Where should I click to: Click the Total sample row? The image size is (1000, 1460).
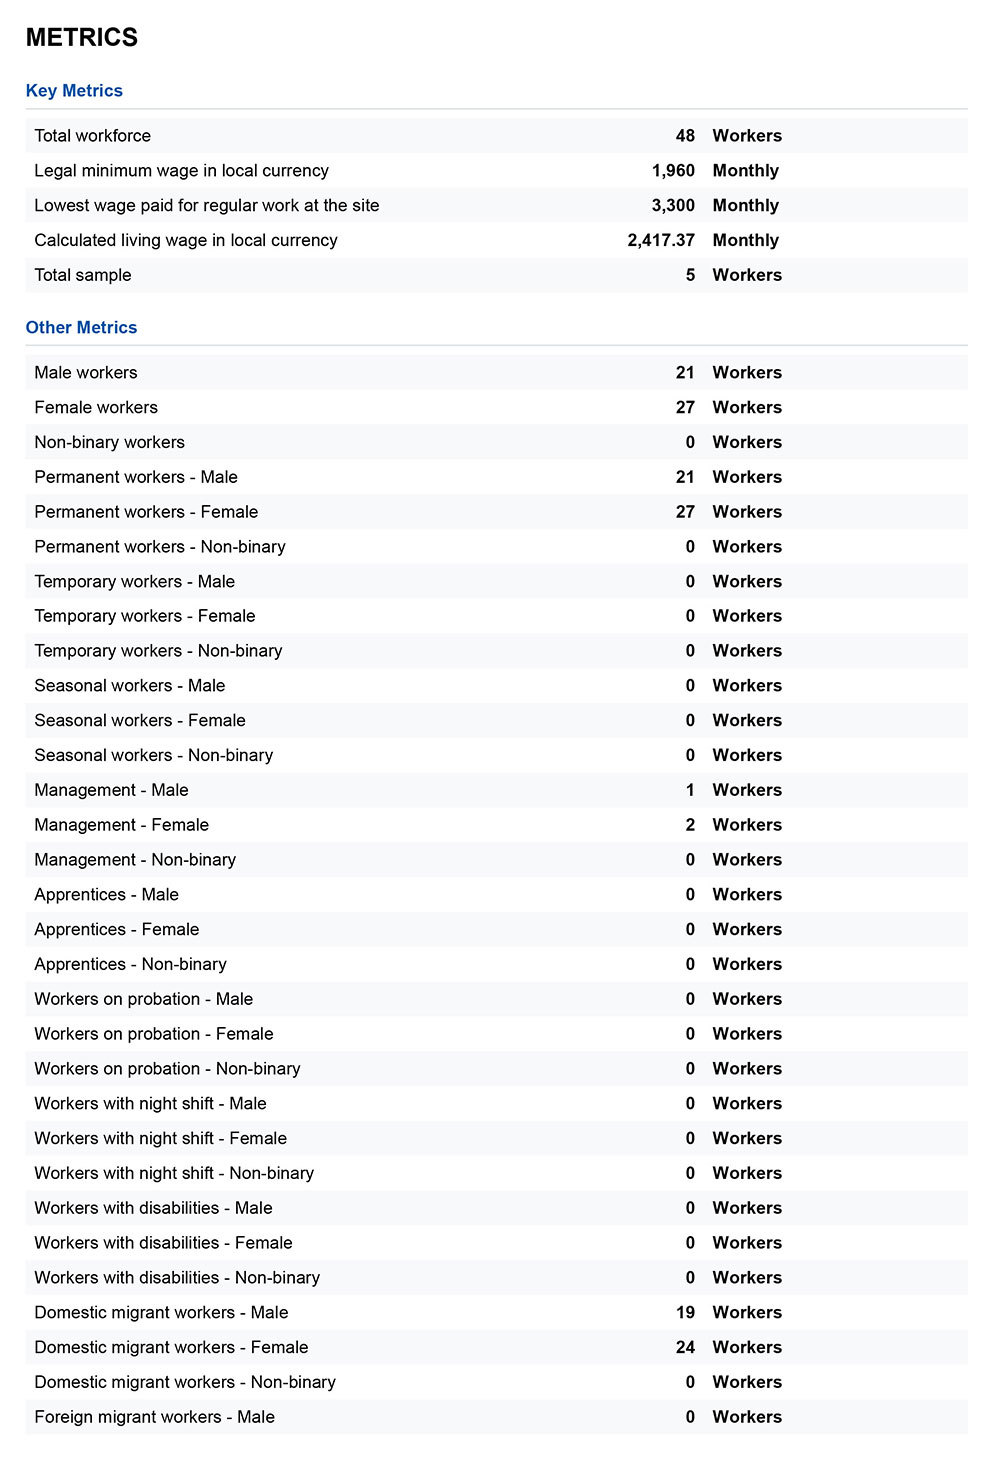(x=496, y=275)
